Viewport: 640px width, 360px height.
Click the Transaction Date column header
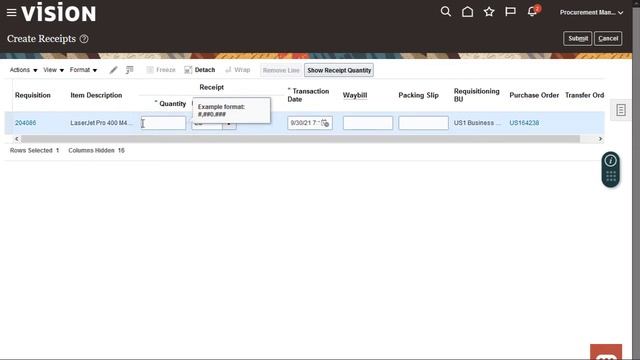(x=308, y=95)
